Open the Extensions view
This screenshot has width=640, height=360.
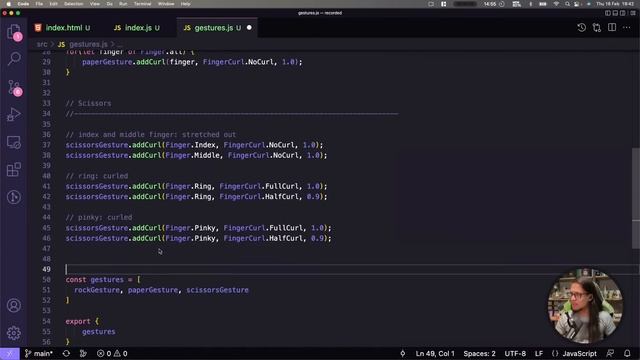(x=14, y=169)
